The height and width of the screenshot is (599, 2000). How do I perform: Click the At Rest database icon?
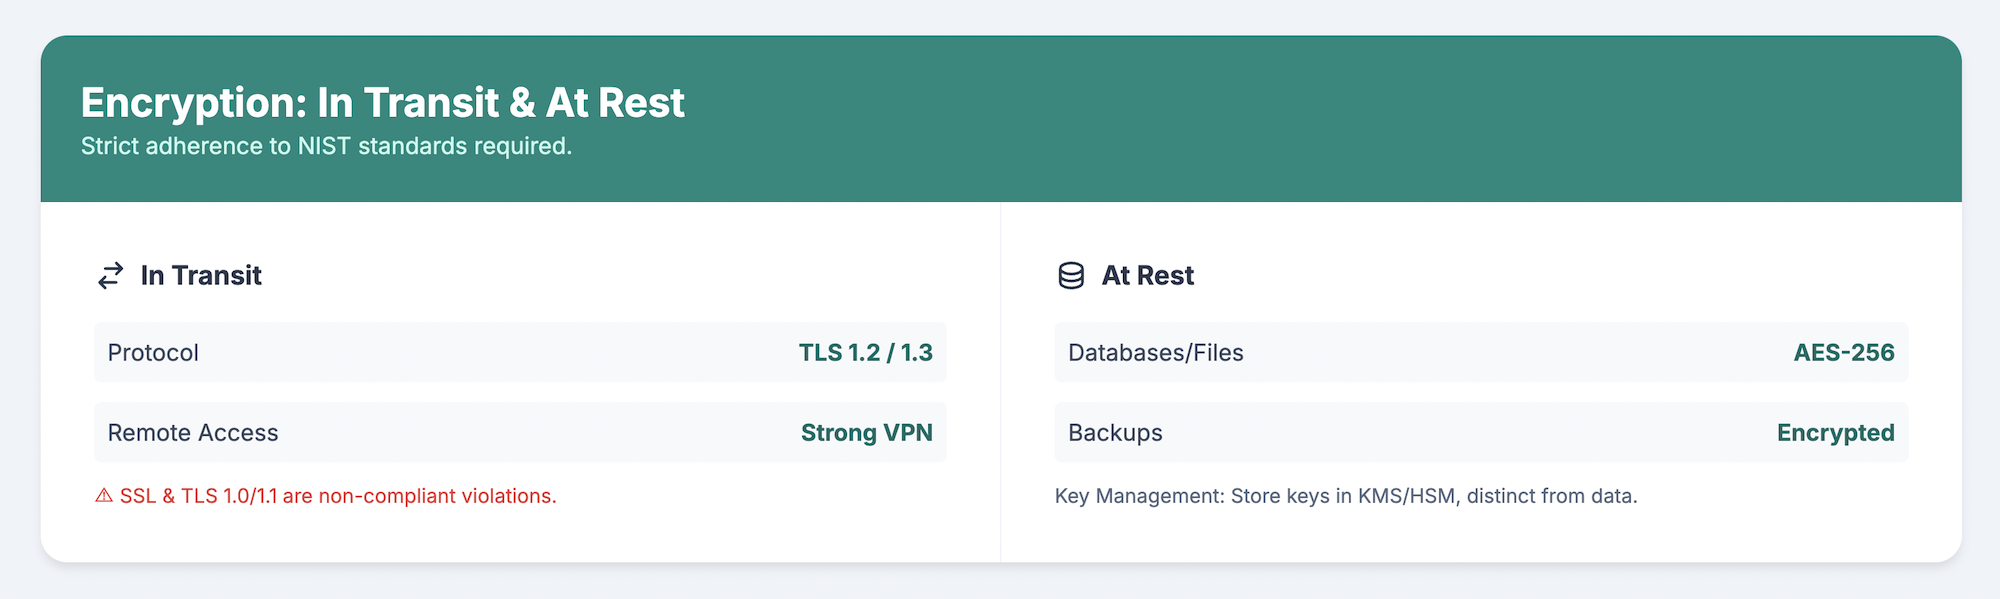pyautogui.click(x=1071, y=275)
